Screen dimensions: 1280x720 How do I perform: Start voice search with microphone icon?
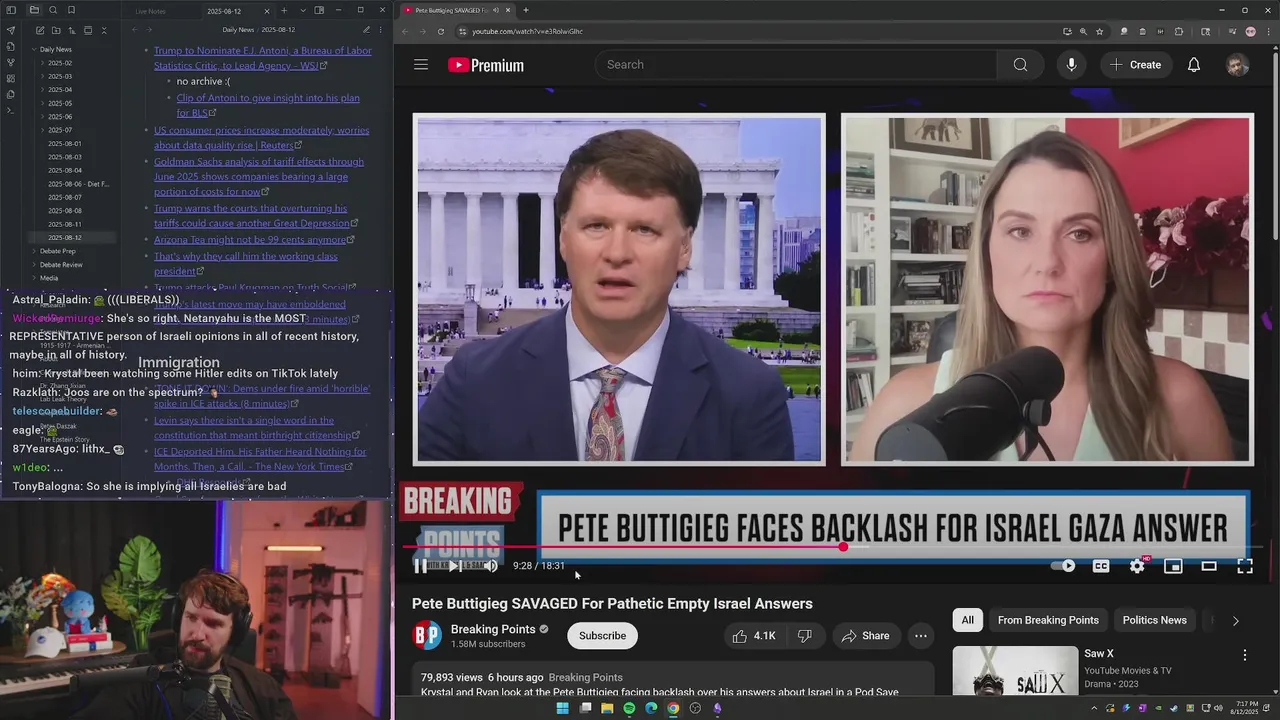coord(1071,65)
